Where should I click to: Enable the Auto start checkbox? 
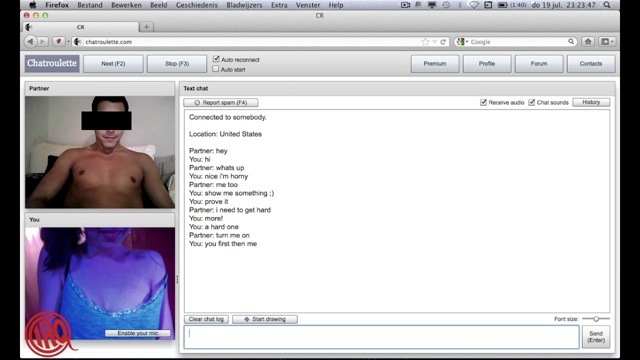tap(216, 69)
